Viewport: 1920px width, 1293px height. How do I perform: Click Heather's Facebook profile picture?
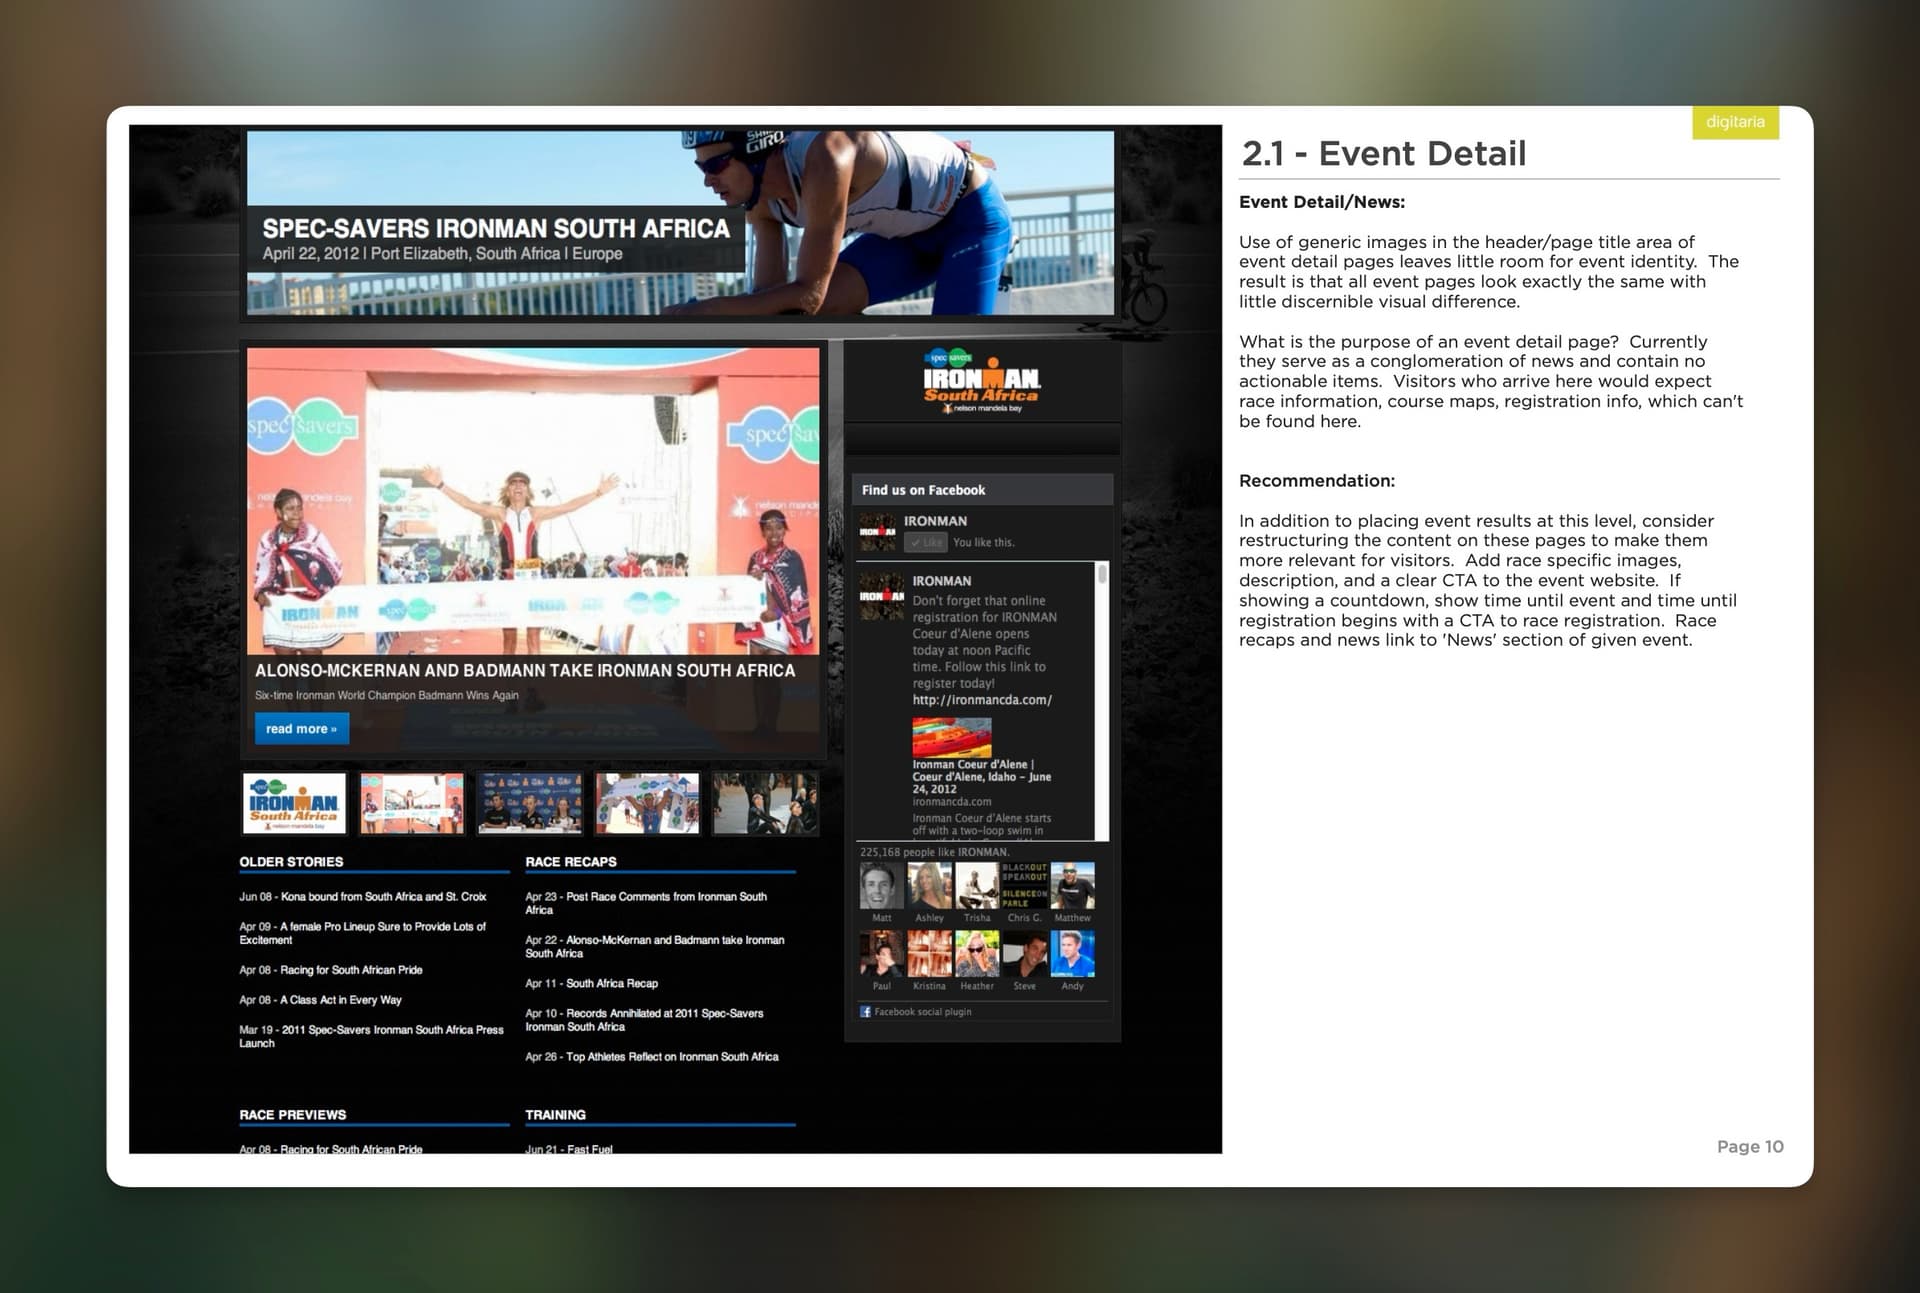point(977,953)
